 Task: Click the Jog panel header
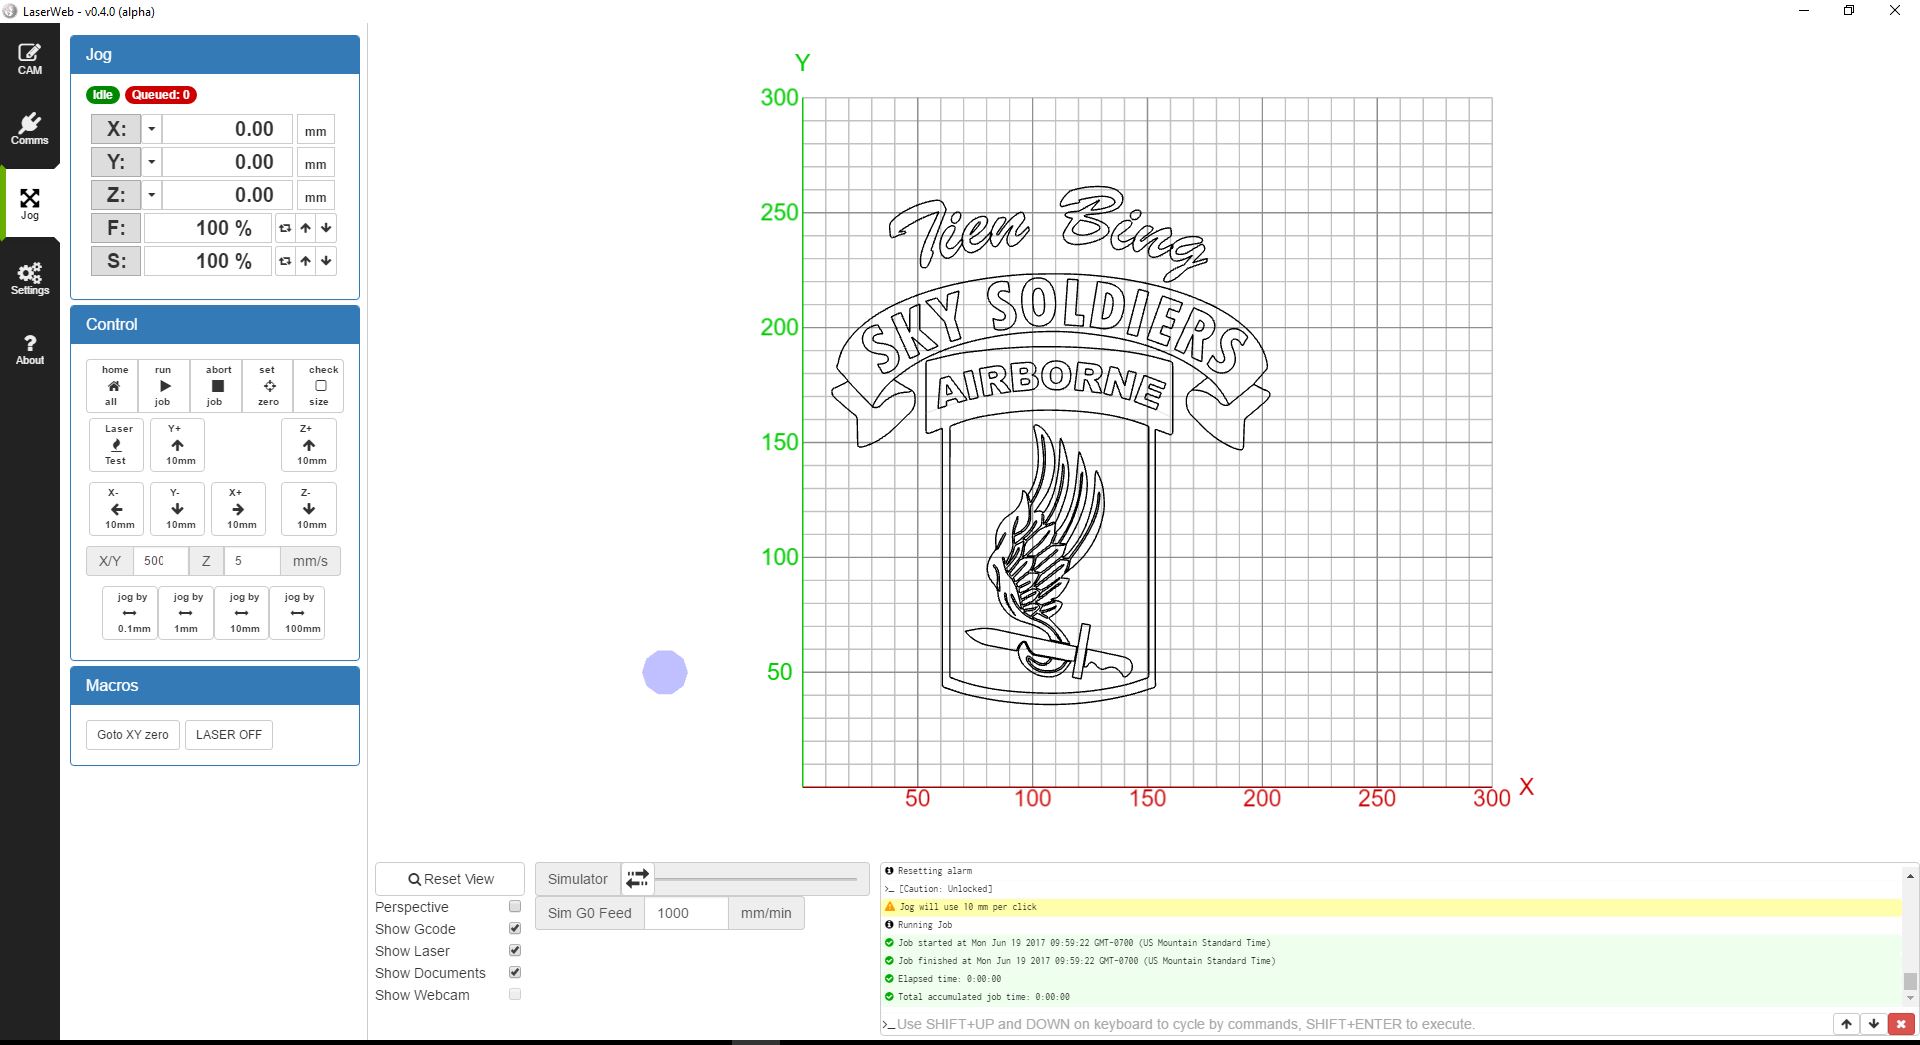pyautogui.click(x=215, y=55)
